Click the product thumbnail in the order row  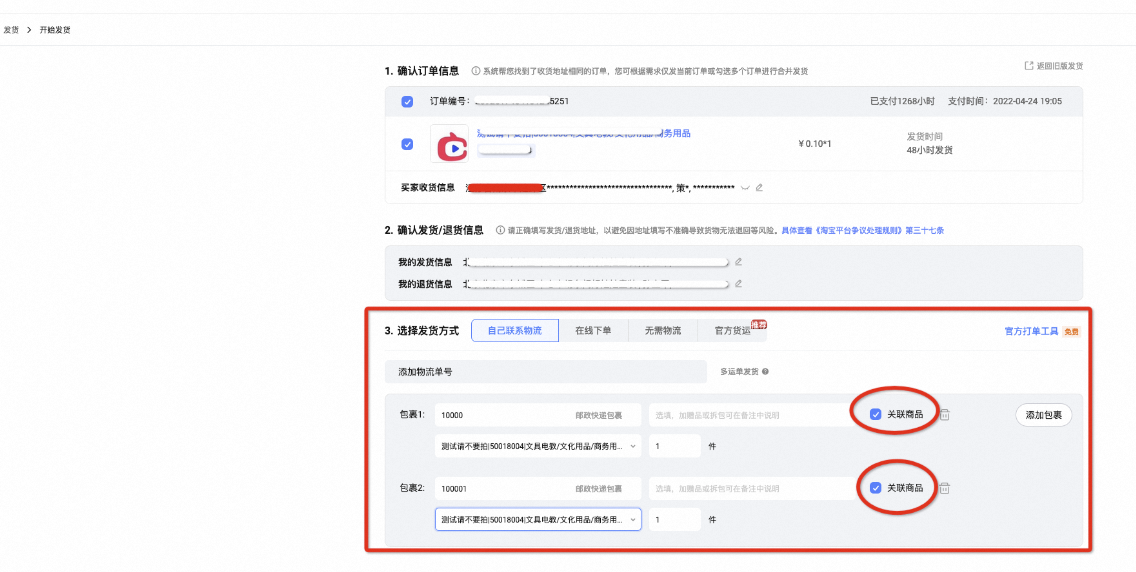[449, 143]
